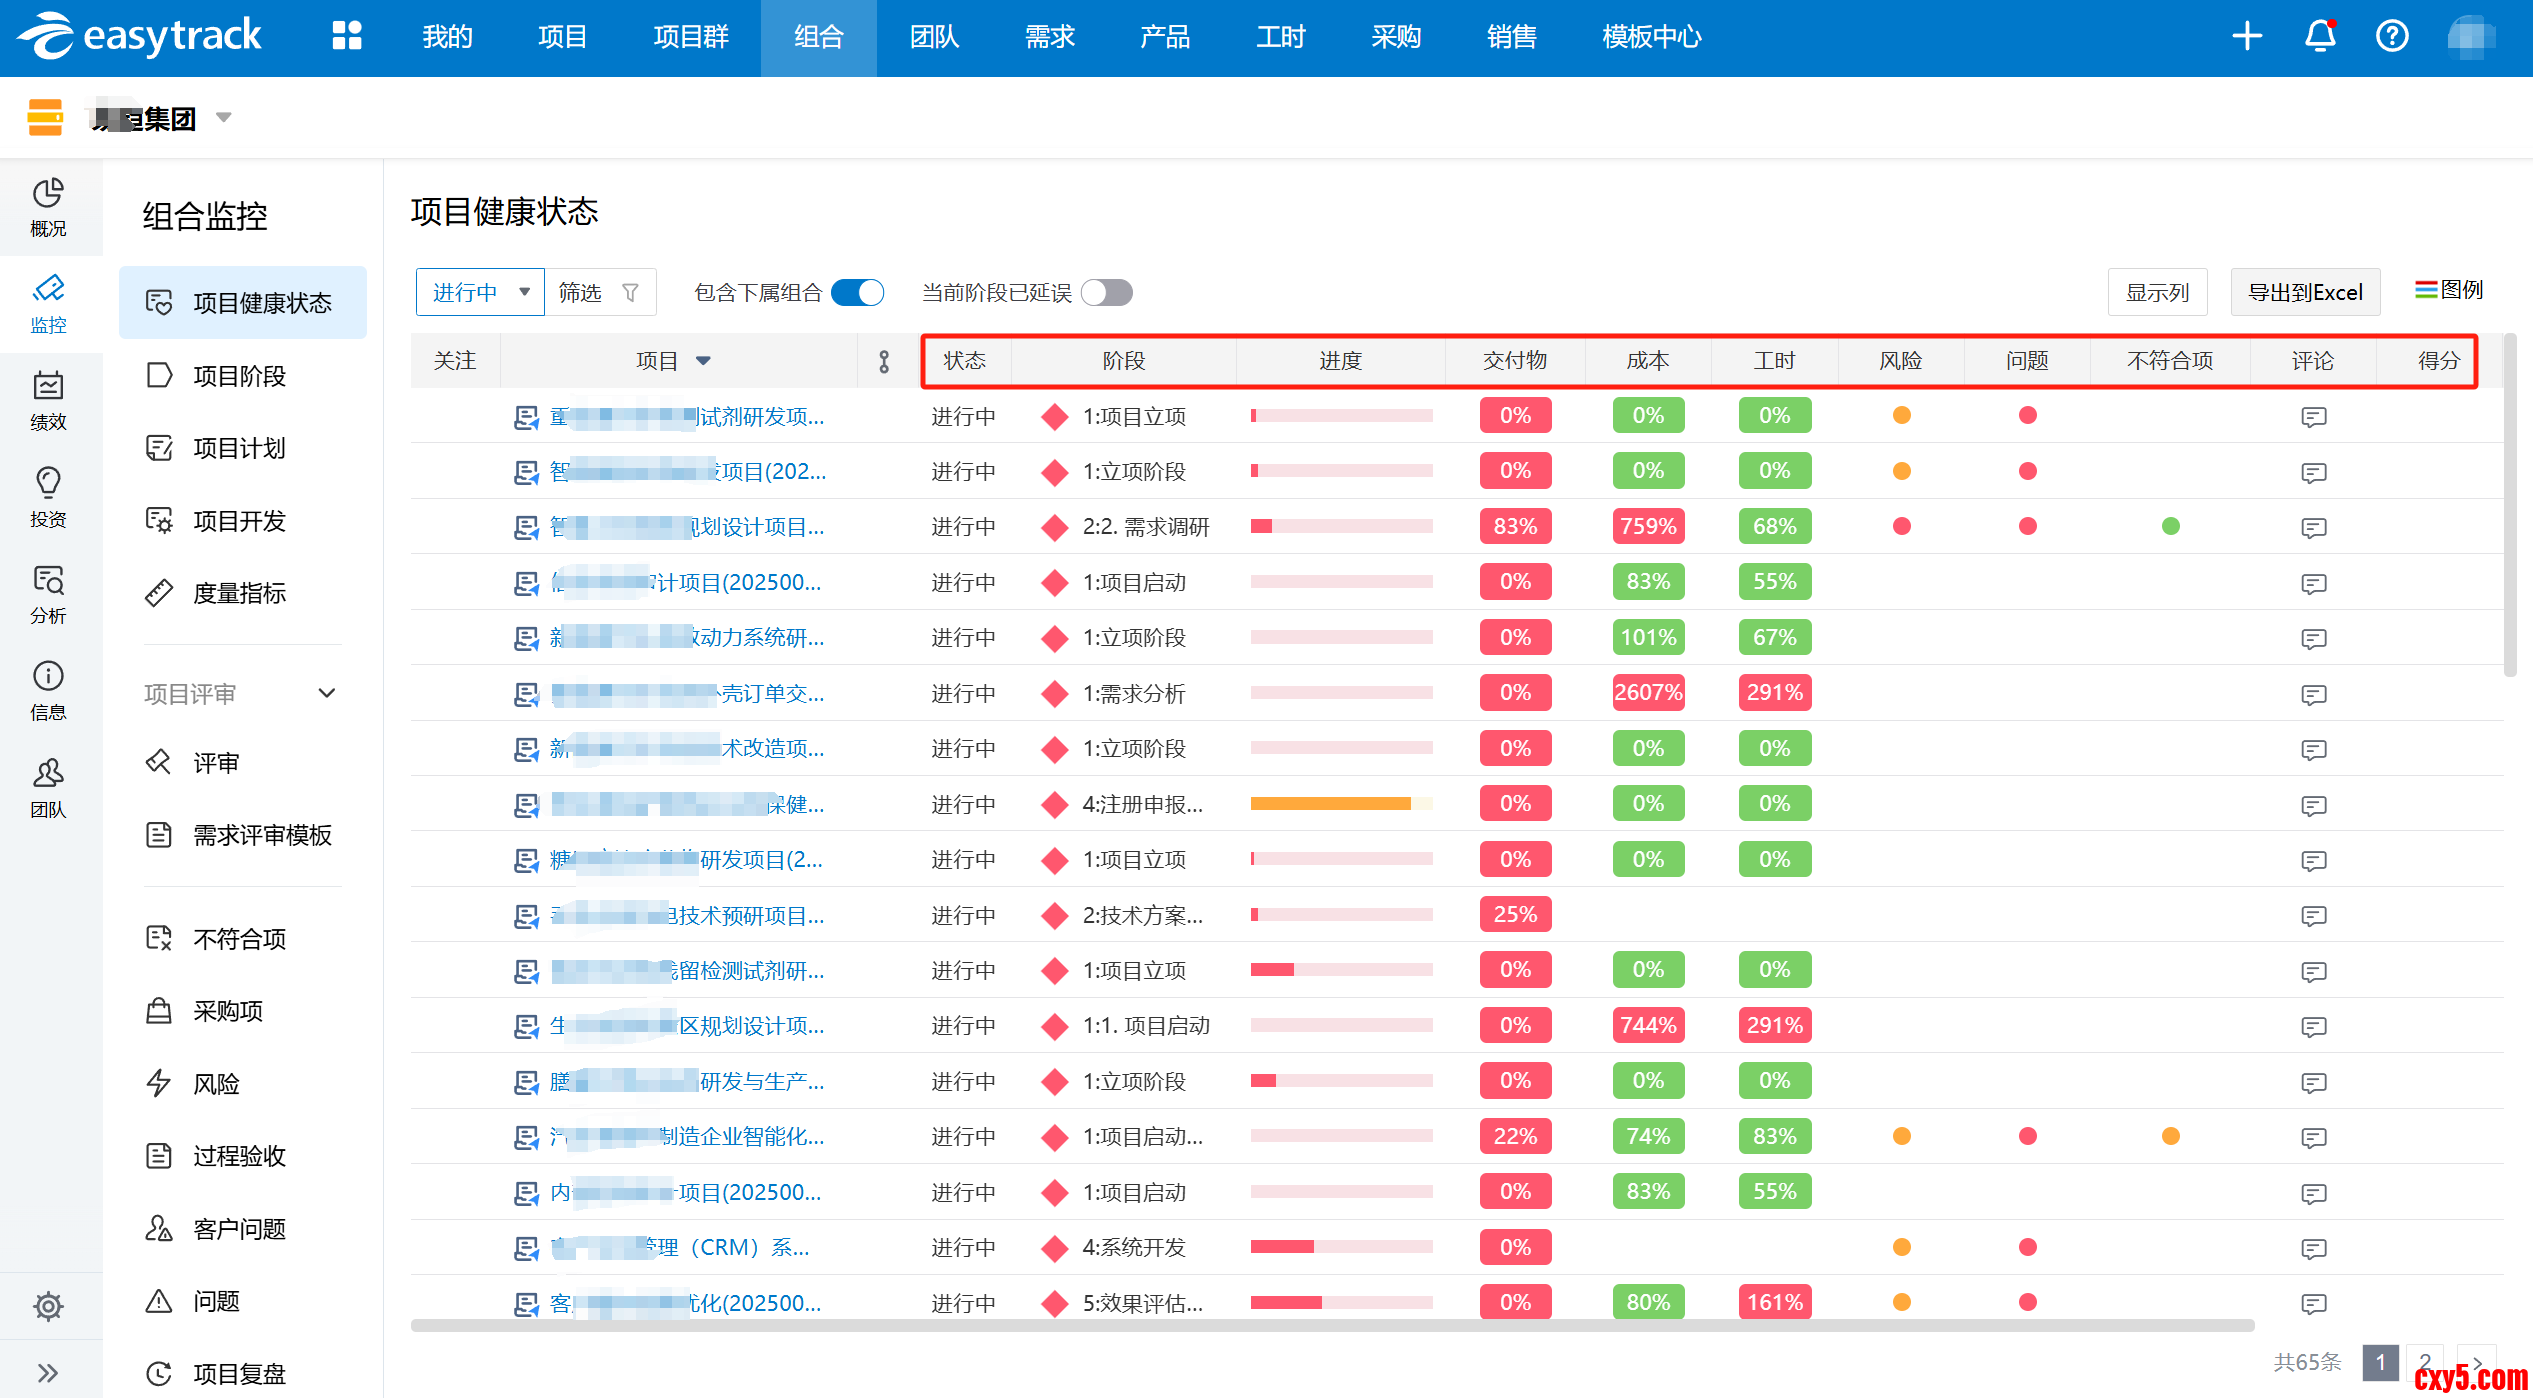Expand the 集团 organization dropdown arrow

click(x=224, y=118)
